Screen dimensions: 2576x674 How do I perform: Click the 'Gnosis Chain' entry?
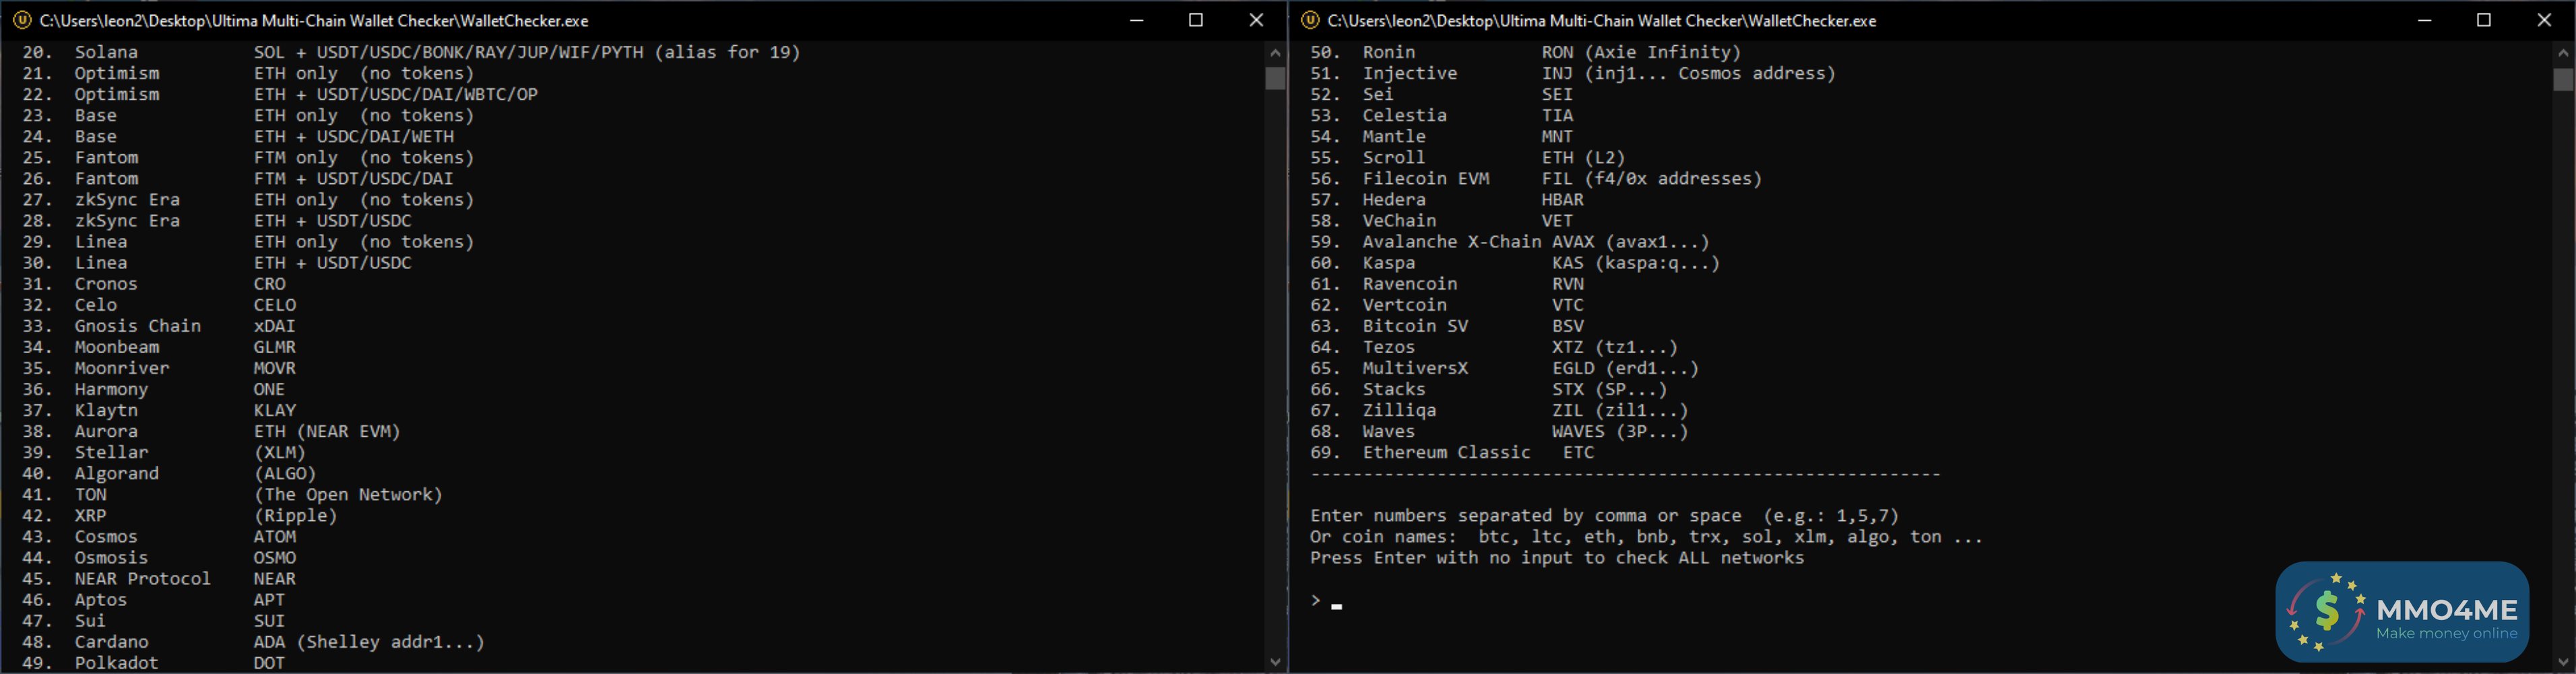(x=138, y=325)
